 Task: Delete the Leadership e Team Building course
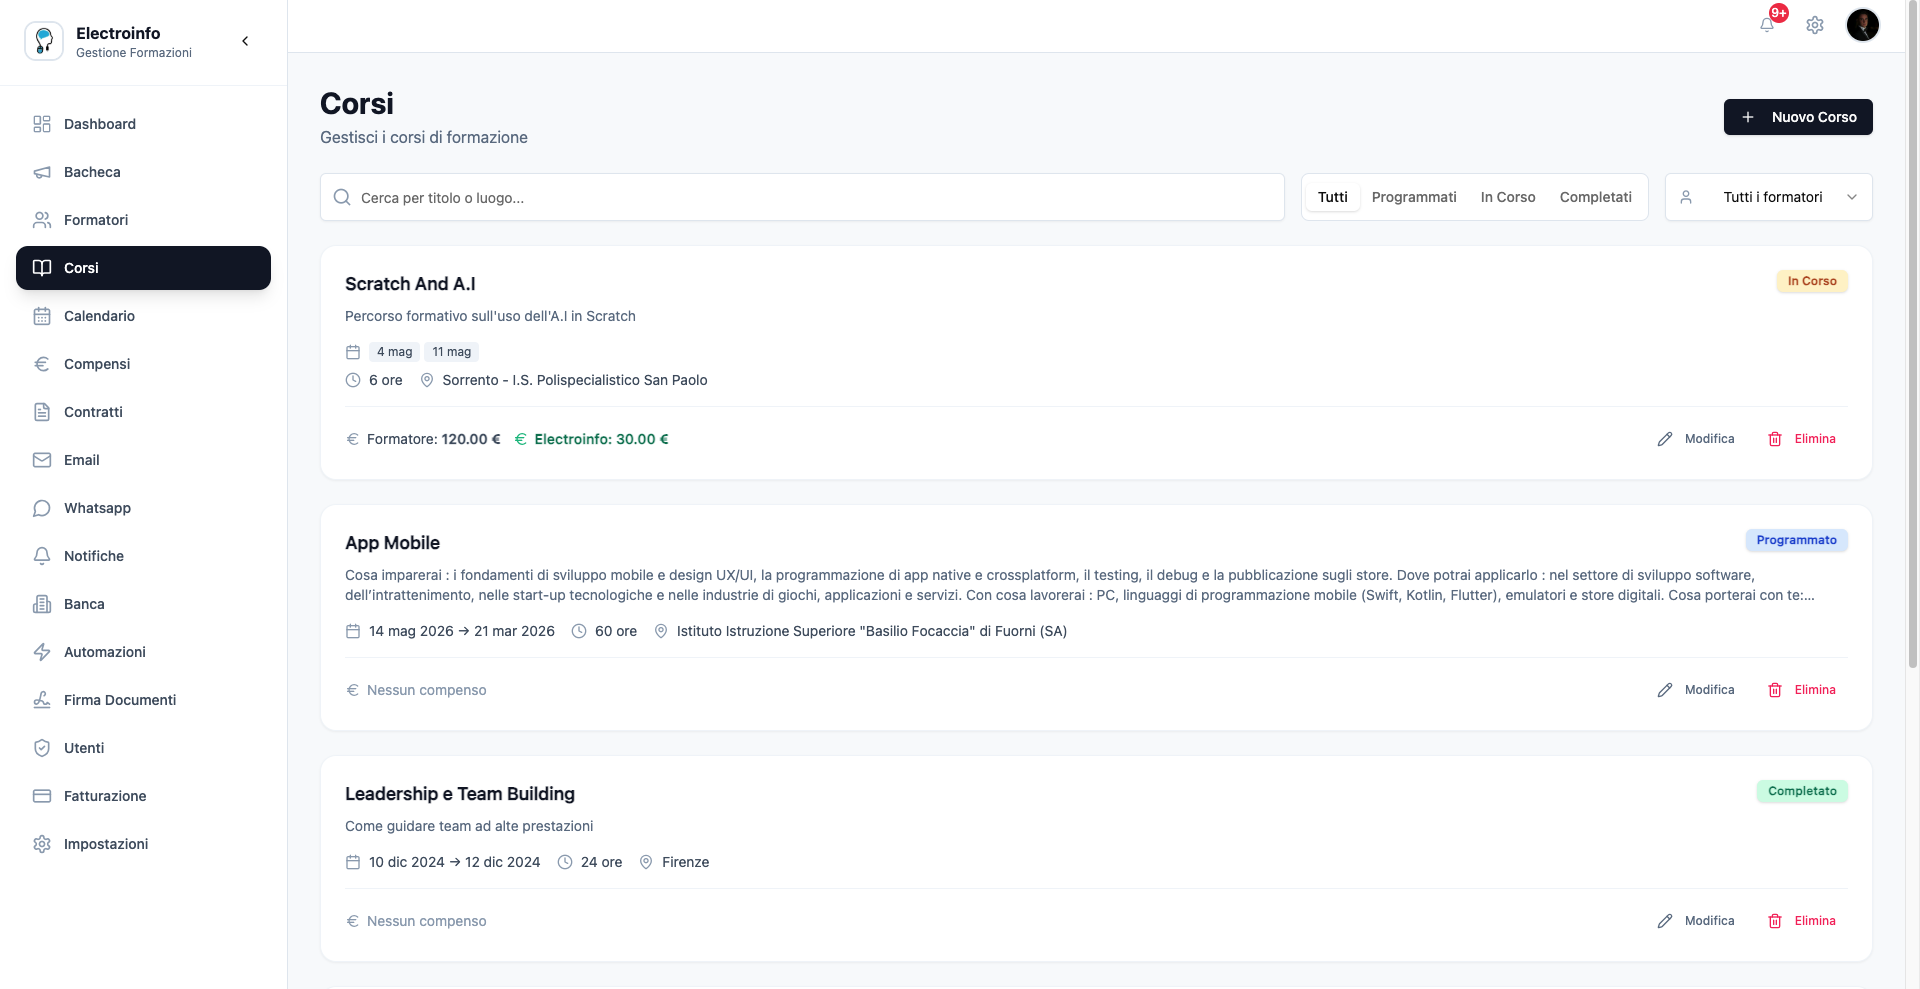click(x=1802, y=921)
